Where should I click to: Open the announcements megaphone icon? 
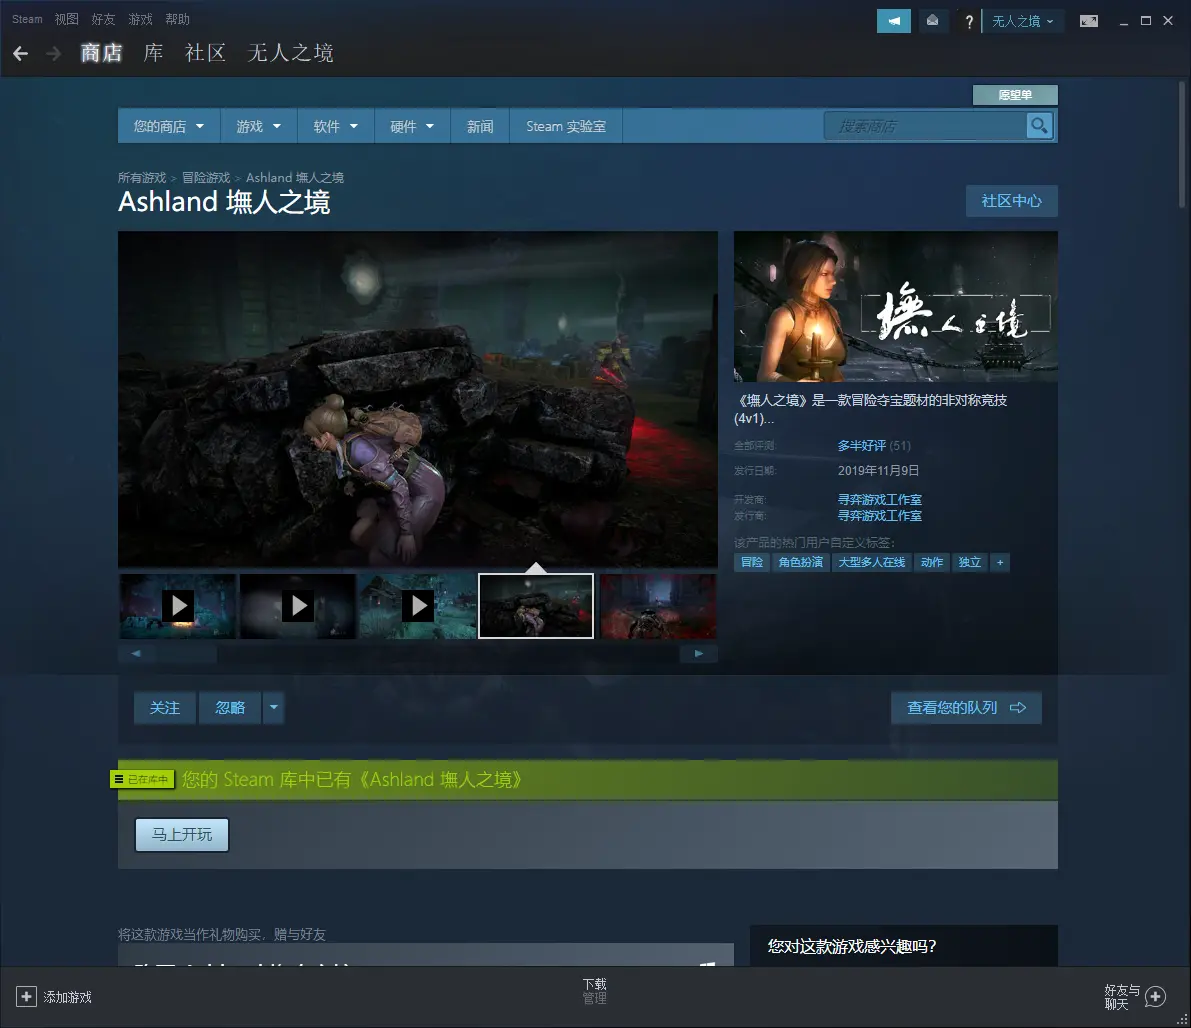point(893,21)
